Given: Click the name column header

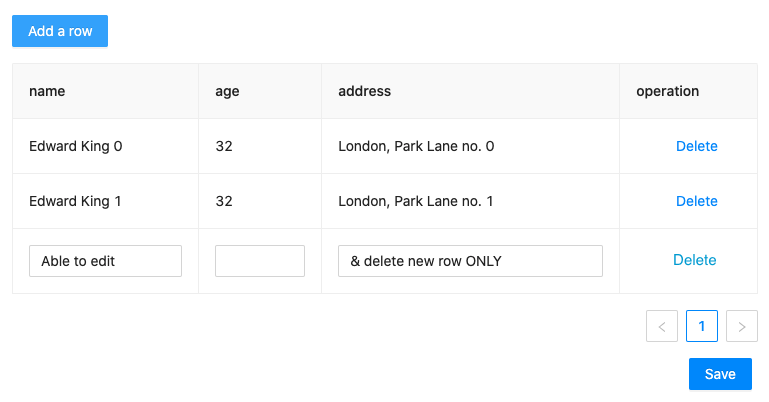Looking at the screenshot, I should pos(47,91).
